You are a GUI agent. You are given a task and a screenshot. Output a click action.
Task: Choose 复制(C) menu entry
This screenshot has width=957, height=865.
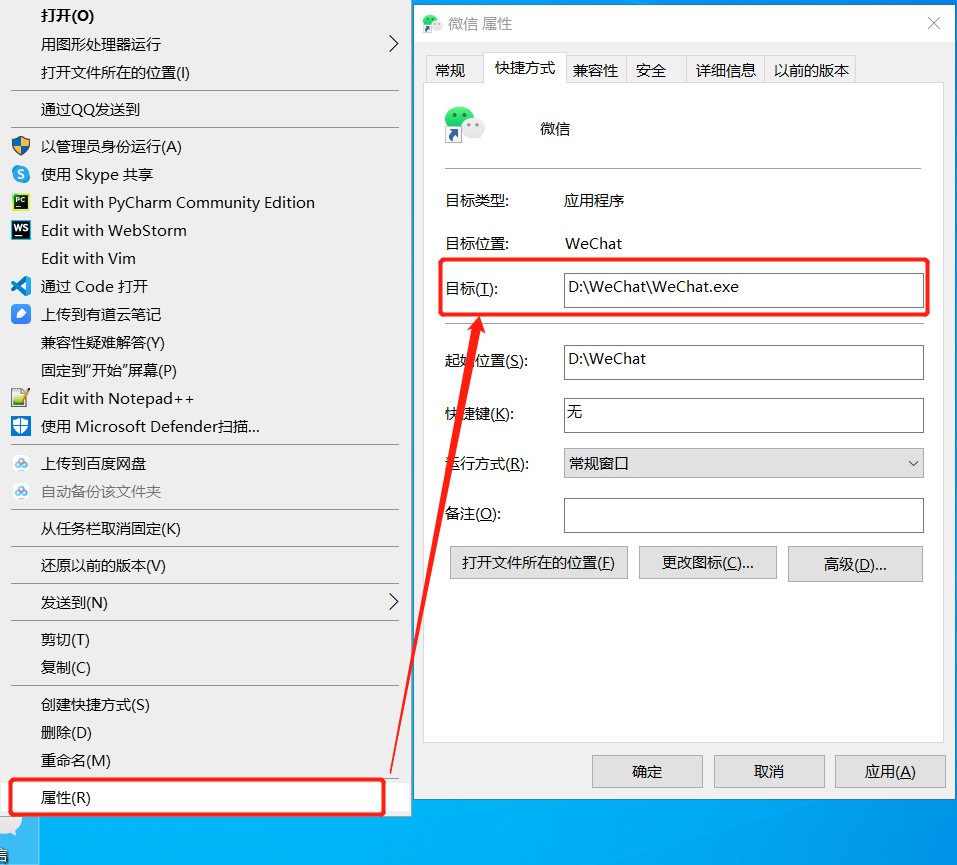(65, 668)
